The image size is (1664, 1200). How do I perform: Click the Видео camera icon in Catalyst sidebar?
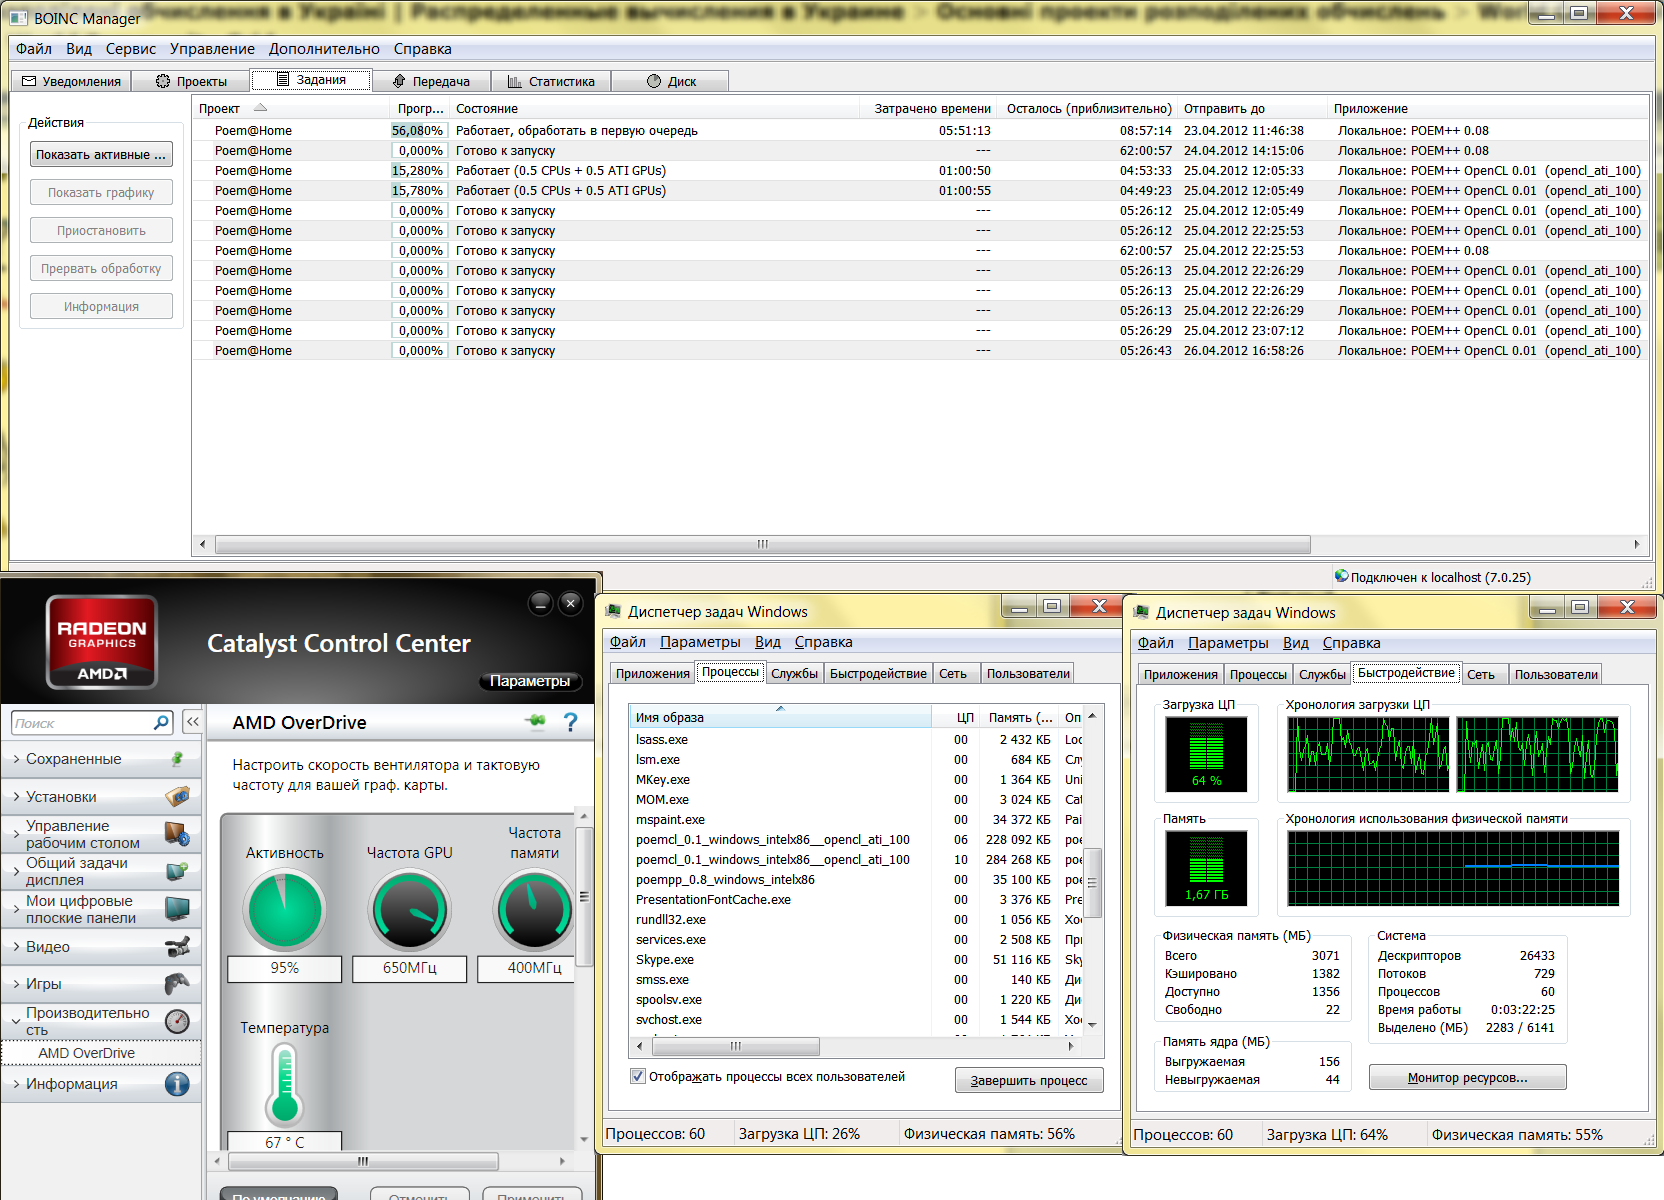click(177, 946)
